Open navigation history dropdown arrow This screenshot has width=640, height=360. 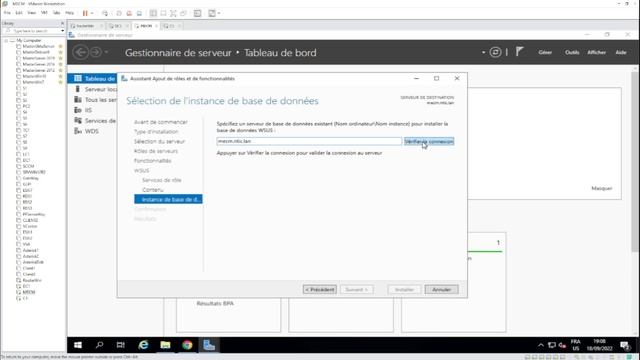[x=107, y=52]
